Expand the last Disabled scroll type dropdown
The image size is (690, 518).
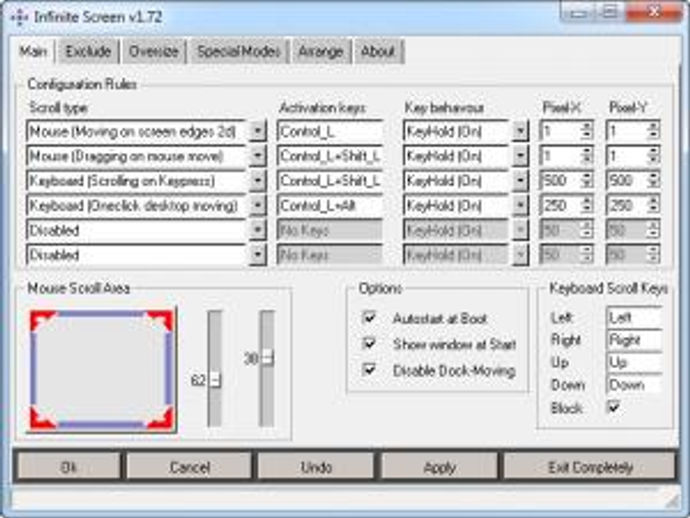(x=258, y=255)
